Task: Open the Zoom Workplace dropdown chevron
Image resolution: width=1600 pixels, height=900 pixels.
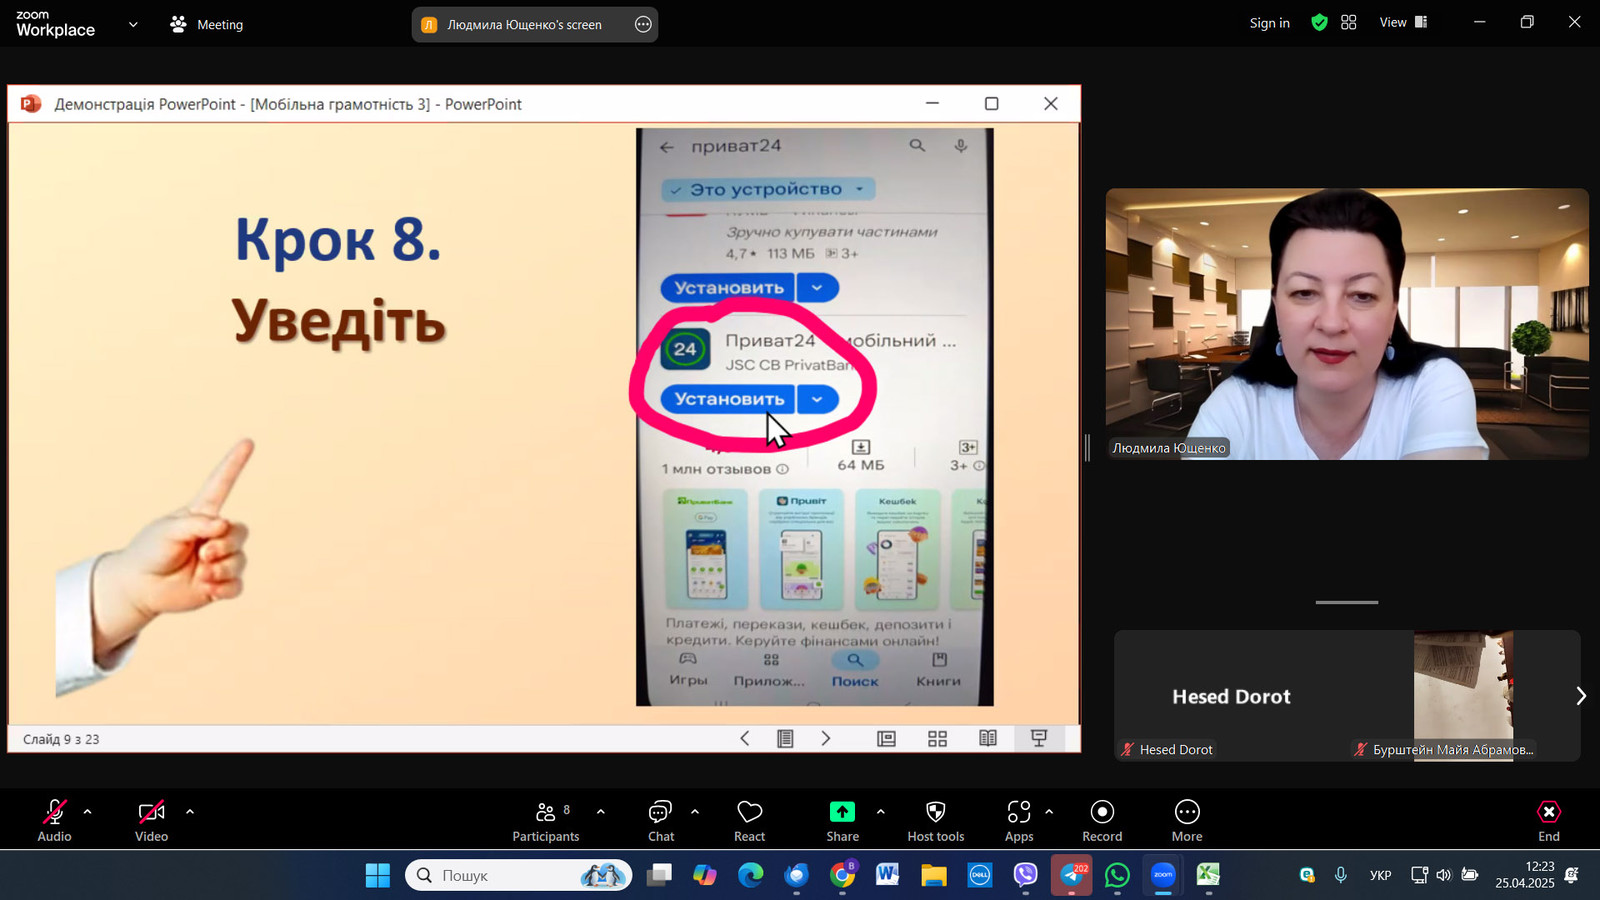Action: pos(133,24)
